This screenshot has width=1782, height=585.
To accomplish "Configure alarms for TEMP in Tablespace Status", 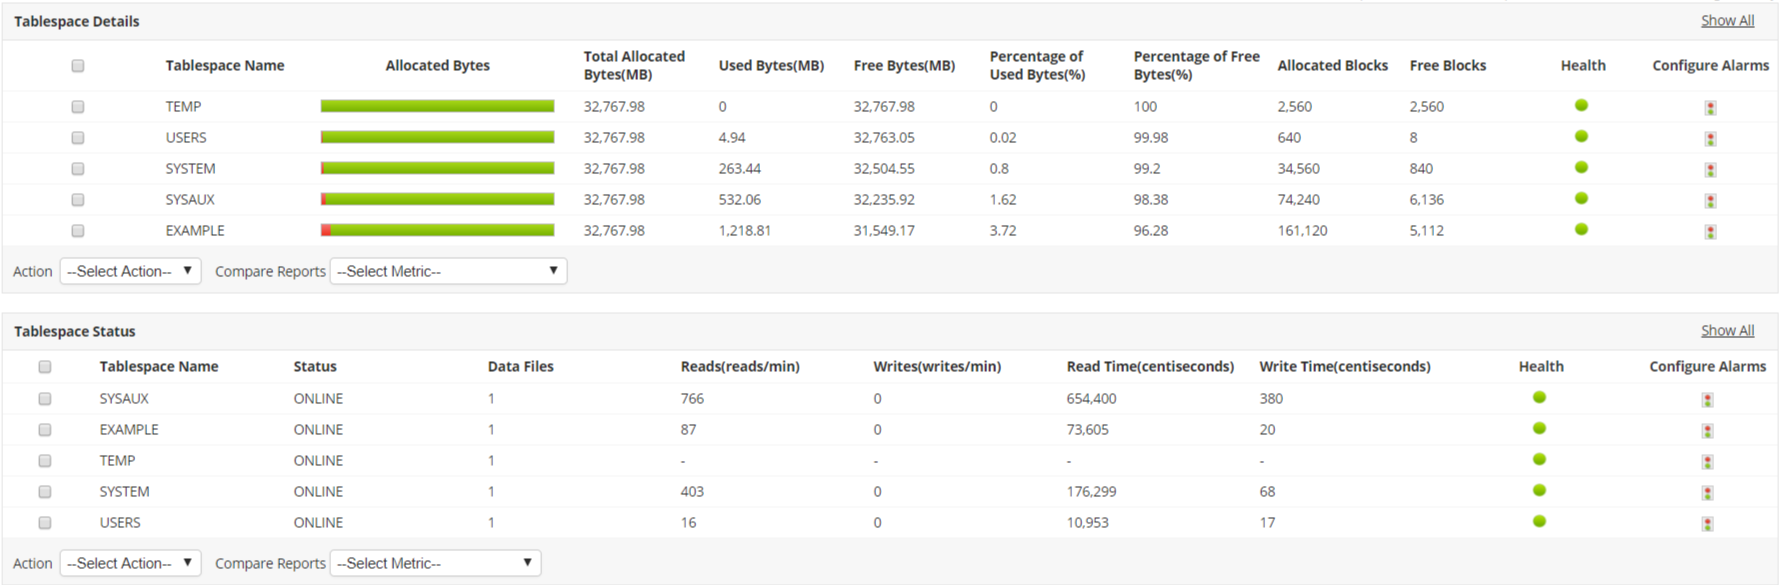I will (x=1707, y=462).
